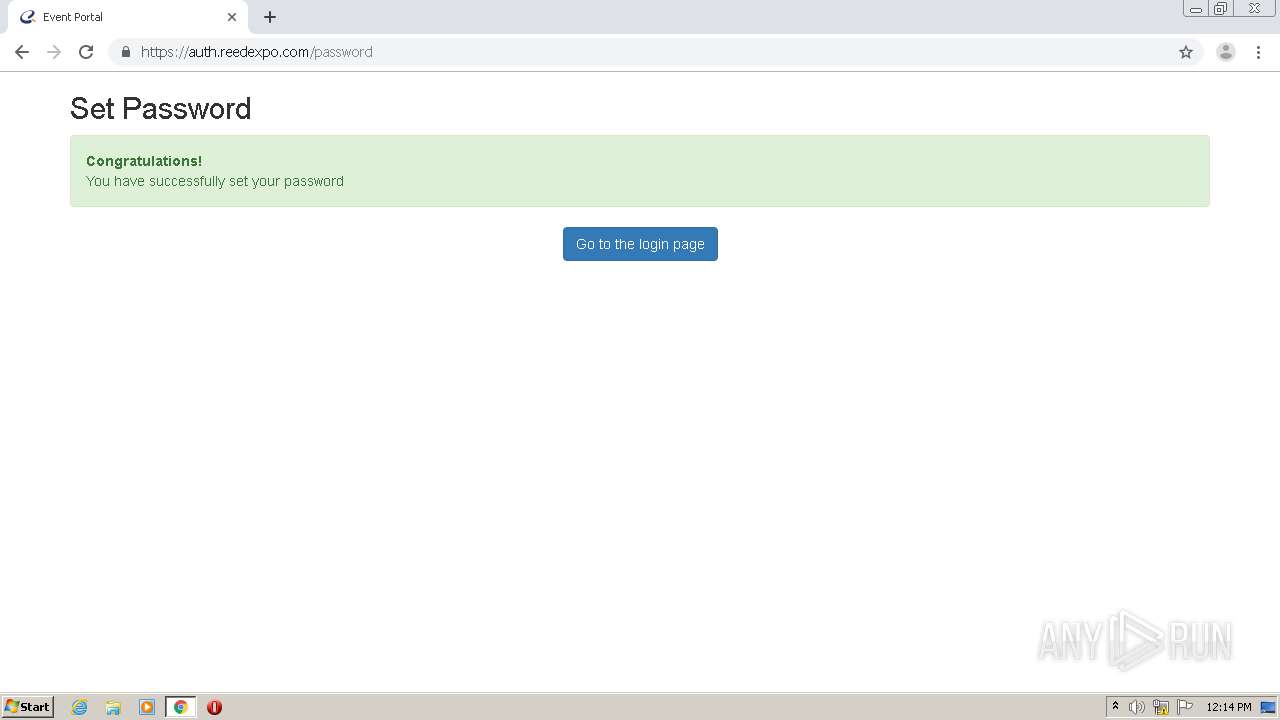Close the Event Portal tab

coord(232,17)
